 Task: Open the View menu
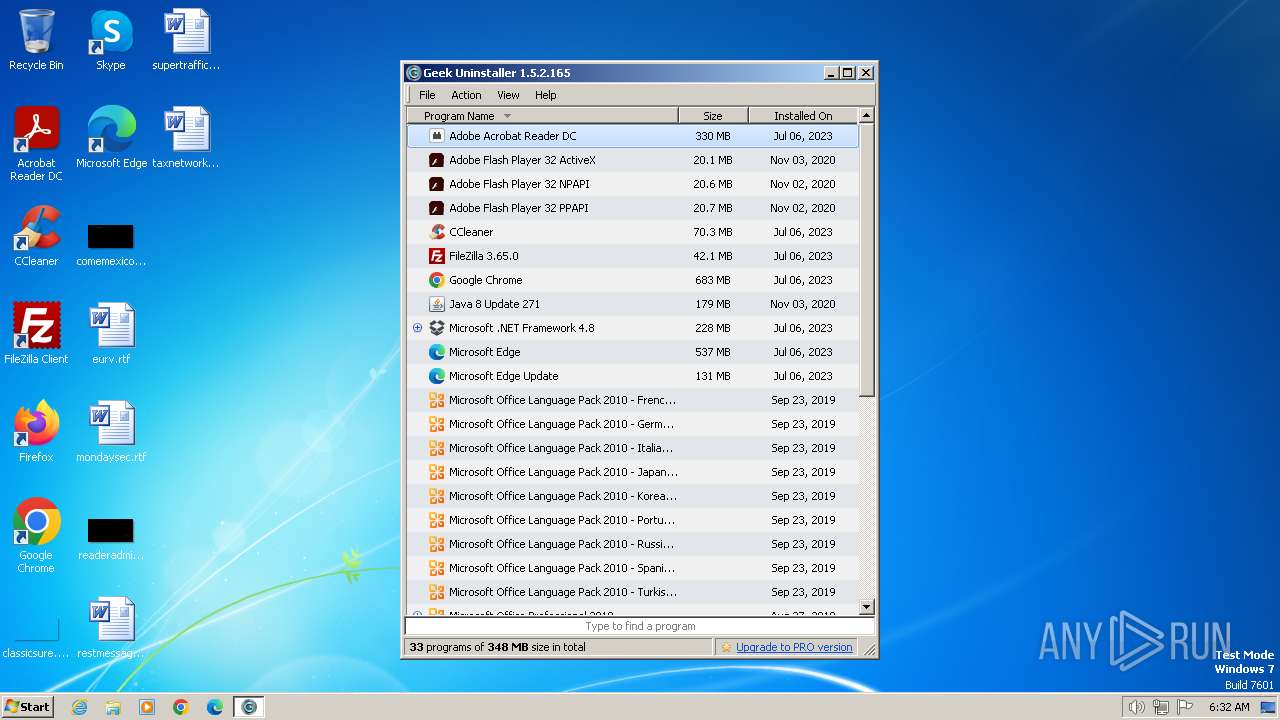click(x=508, y=95)
